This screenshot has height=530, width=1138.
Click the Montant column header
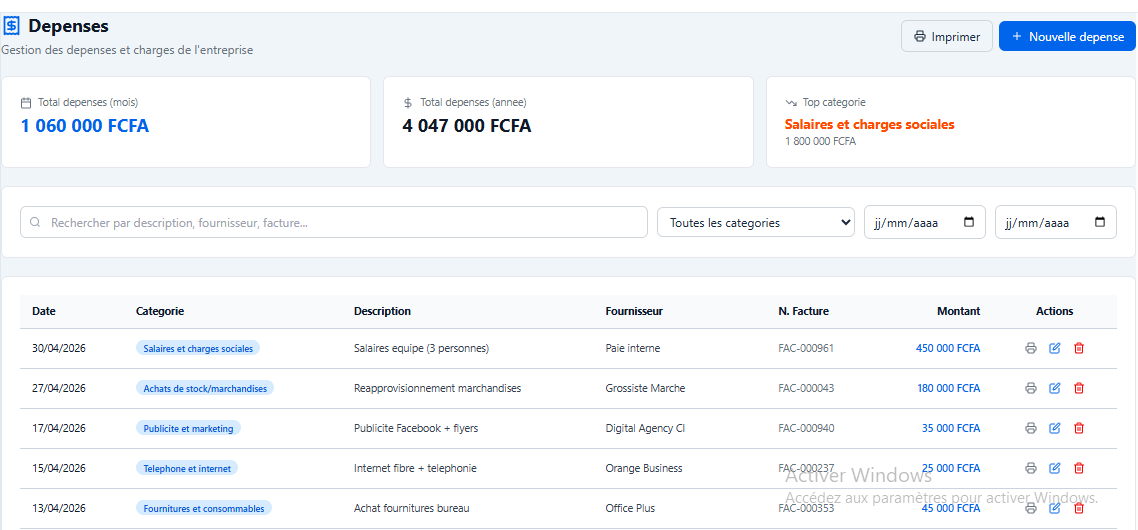click(x=958, y=311)
